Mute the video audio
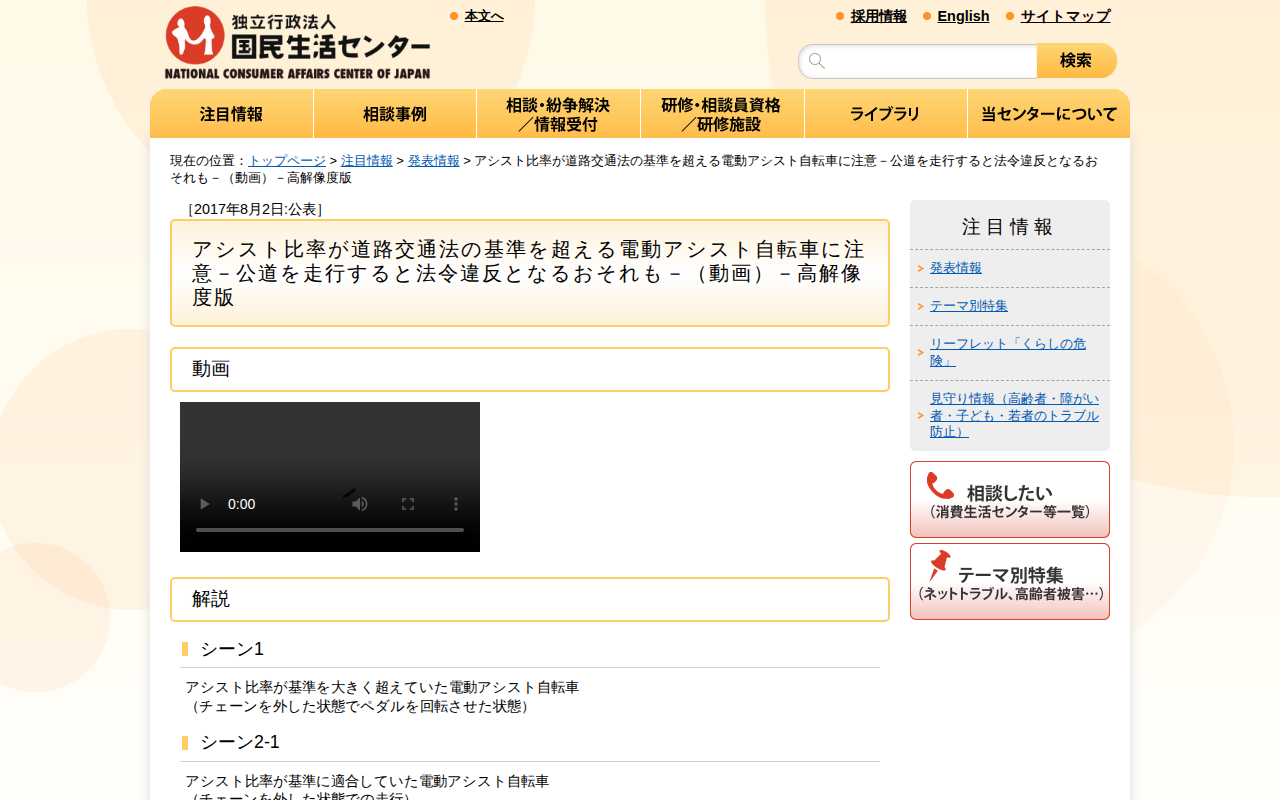Screen dimensions: 1280x800 [359, 504]
